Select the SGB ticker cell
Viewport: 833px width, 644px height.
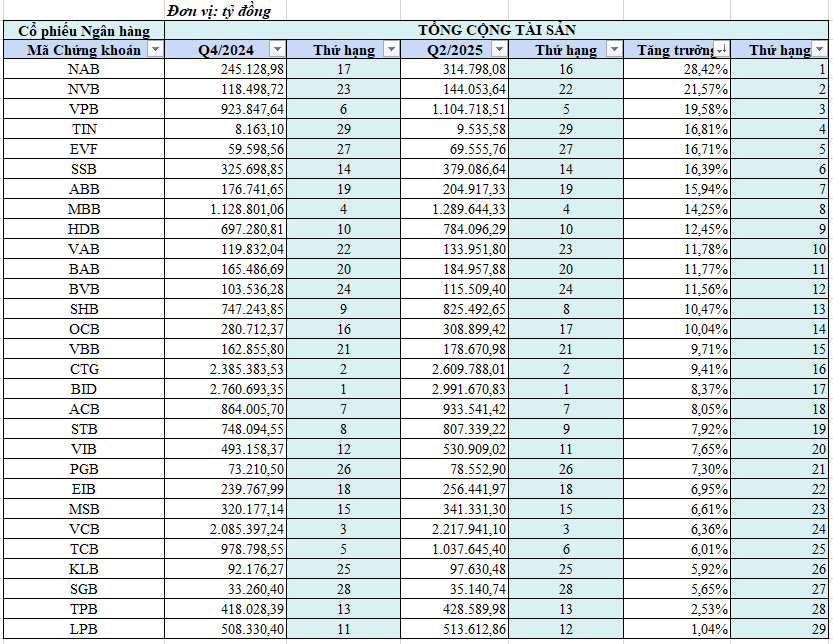84,589
